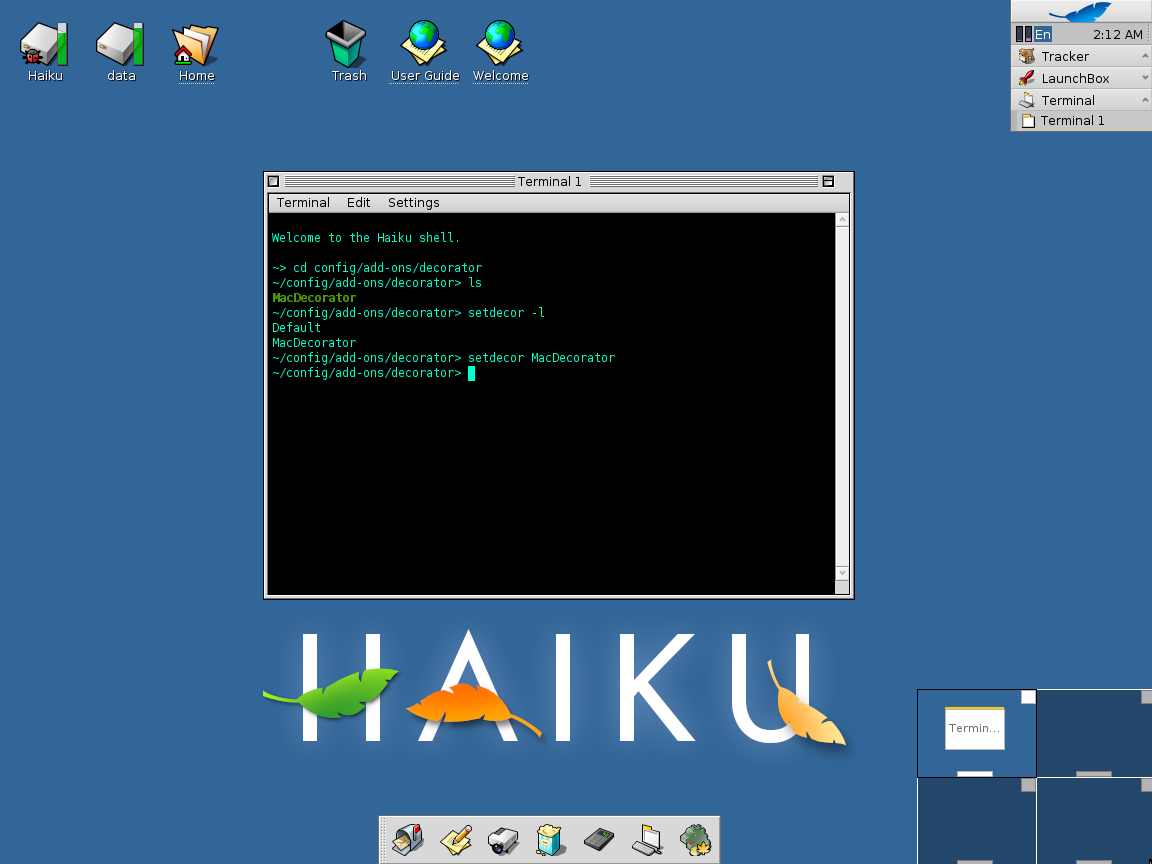1152x864 pixels.
Task: Open the Terminal menu in Terminal window
Action: (303, 203)
